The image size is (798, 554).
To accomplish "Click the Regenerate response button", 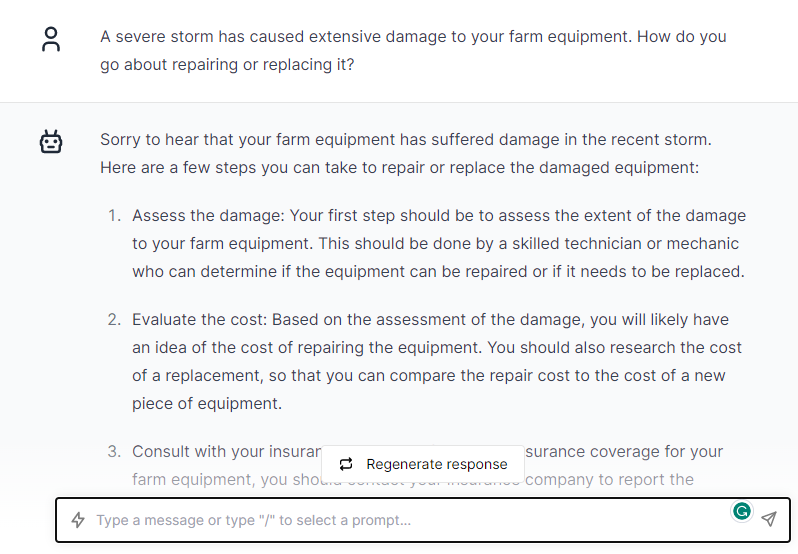I will (x=423, y=464).
